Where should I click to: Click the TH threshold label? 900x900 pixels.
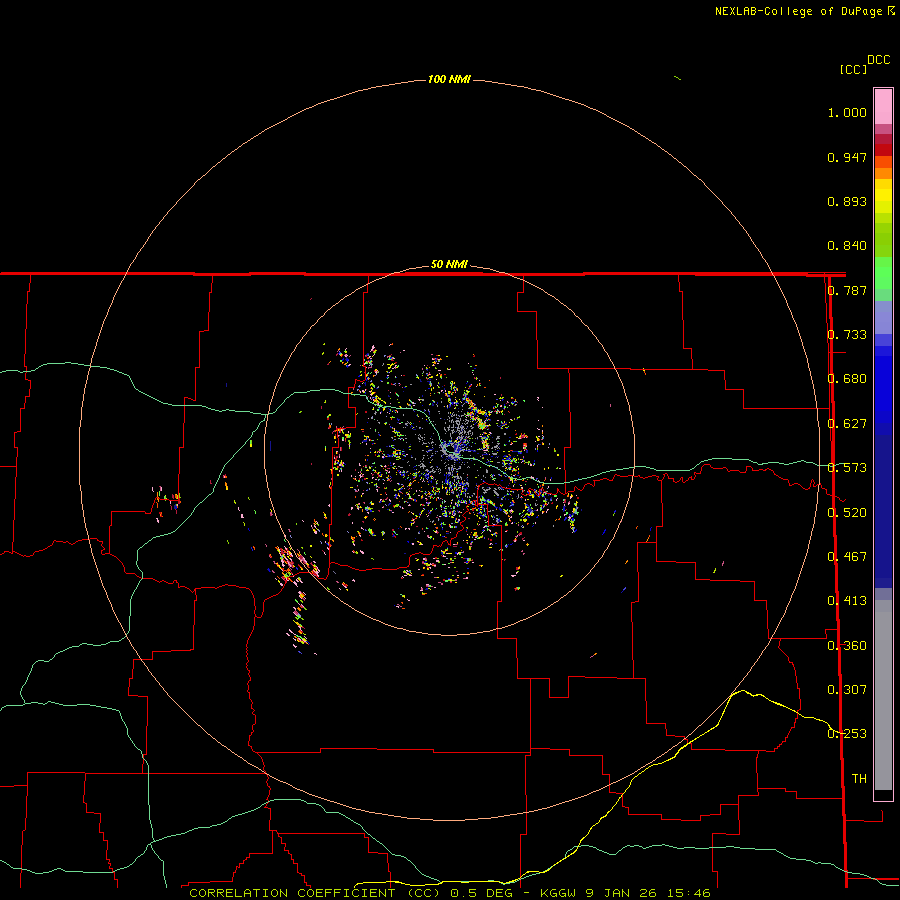[859, 779]
